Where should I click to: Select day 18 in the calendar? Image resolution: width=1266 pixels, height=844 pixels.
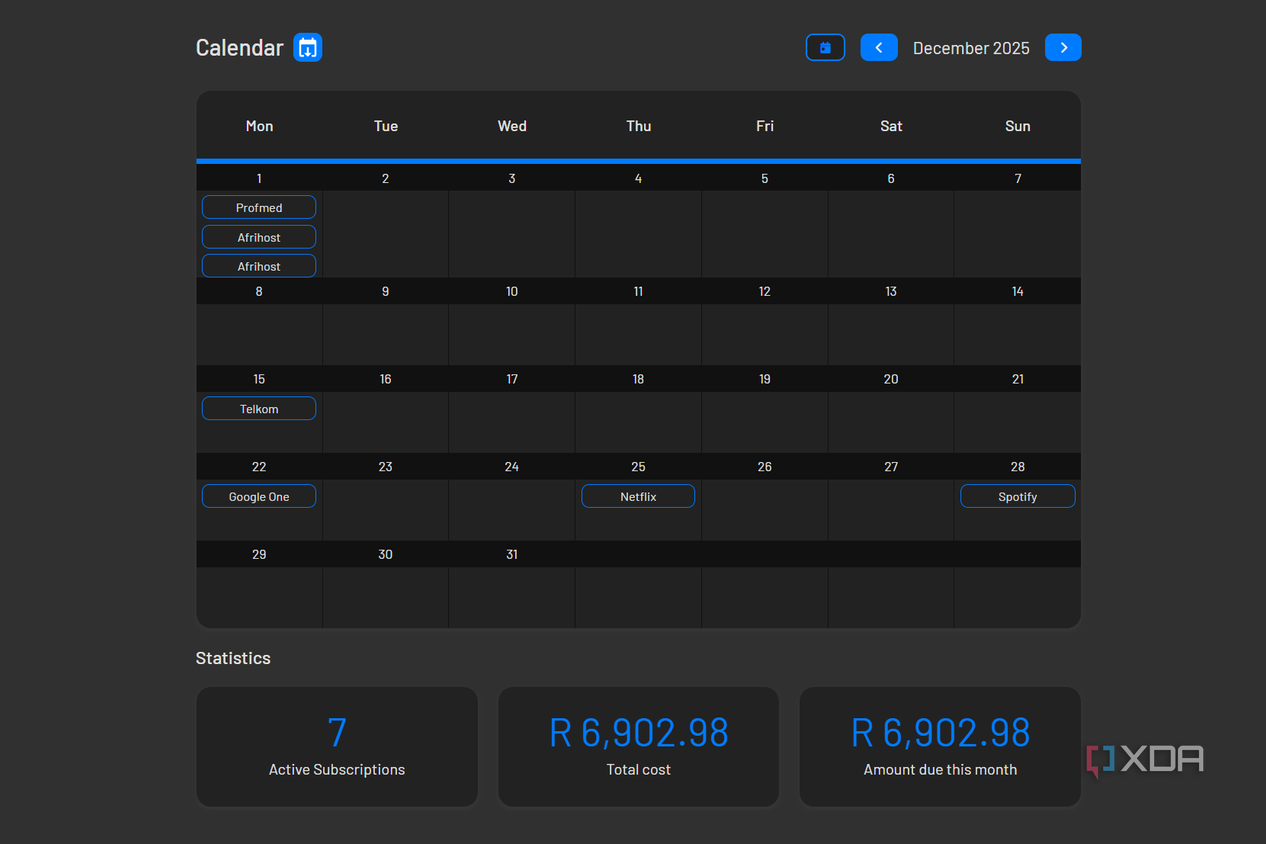638,380
